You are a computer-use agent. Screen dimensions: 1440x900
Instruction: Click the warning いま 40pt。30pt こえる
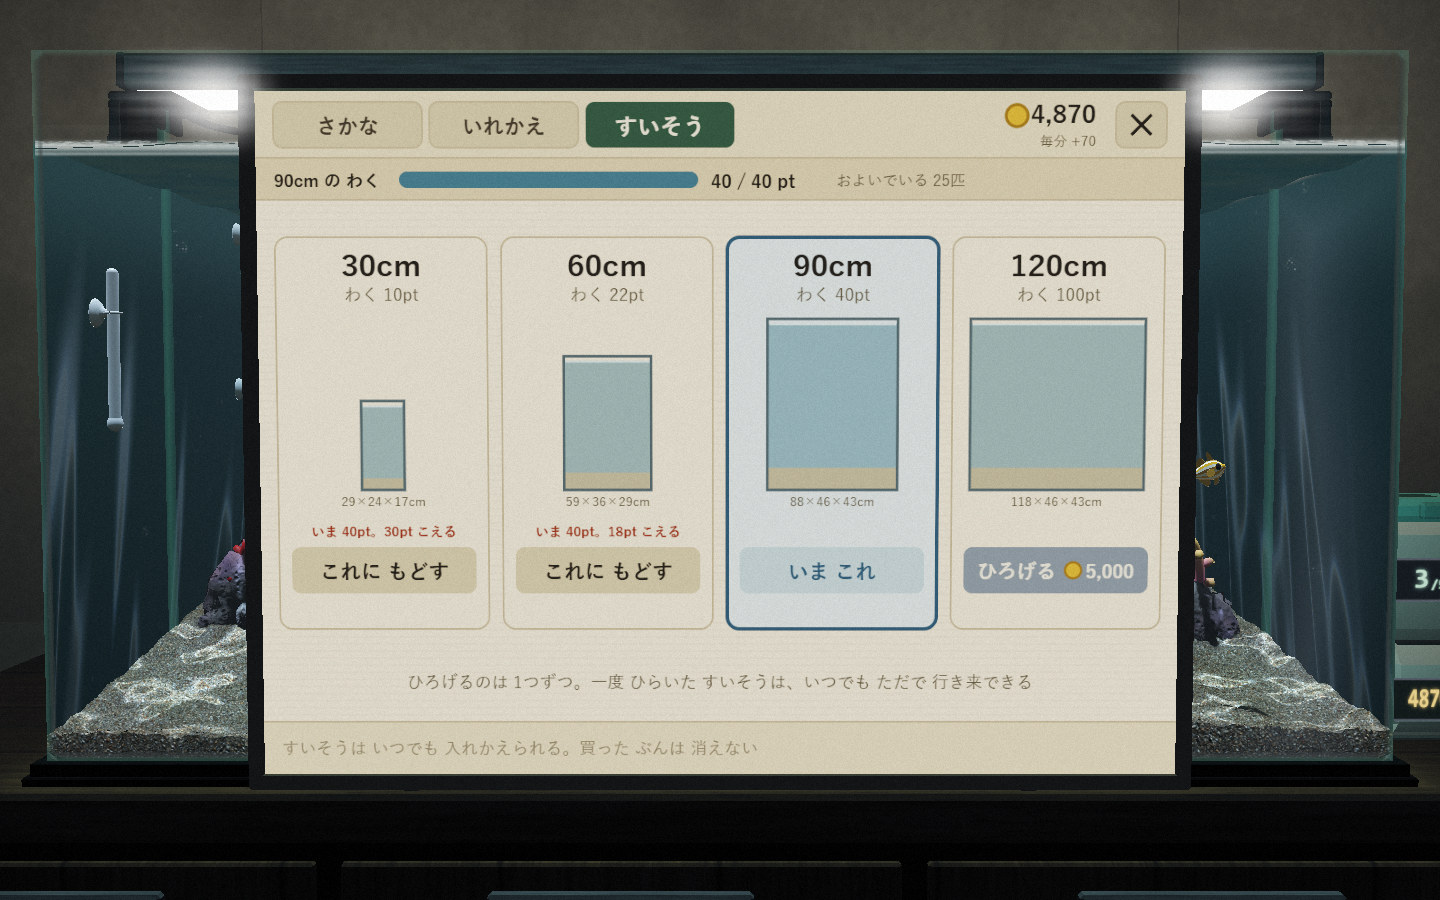coord(383,532)
